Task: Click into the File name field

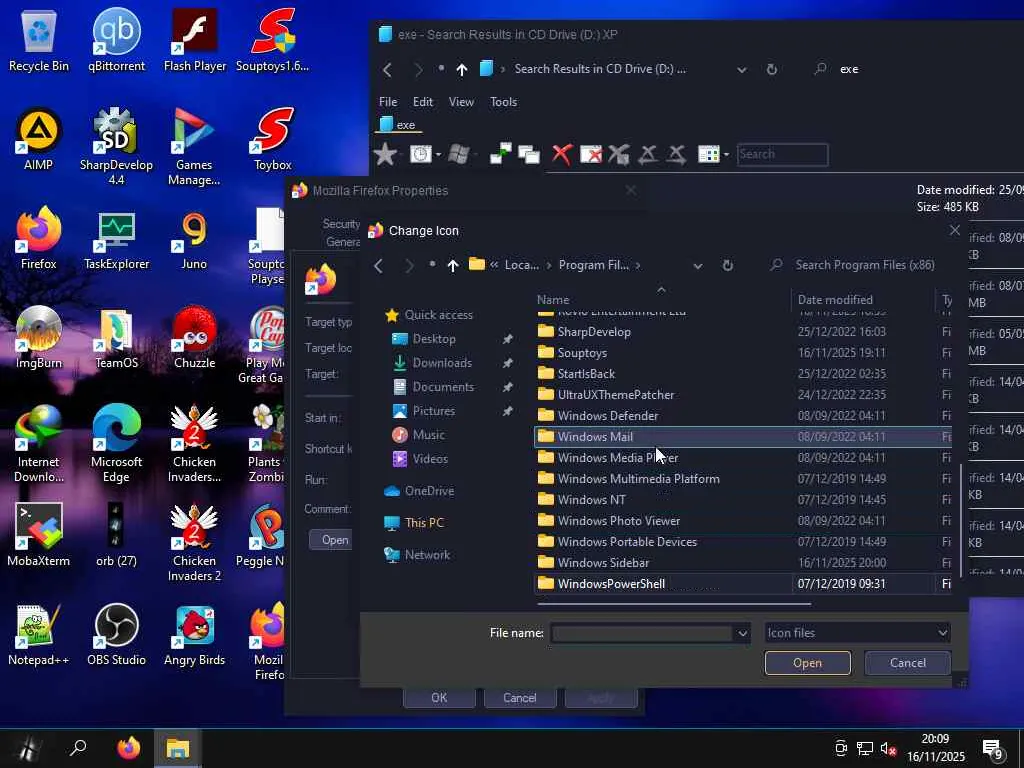Action: 642,633
